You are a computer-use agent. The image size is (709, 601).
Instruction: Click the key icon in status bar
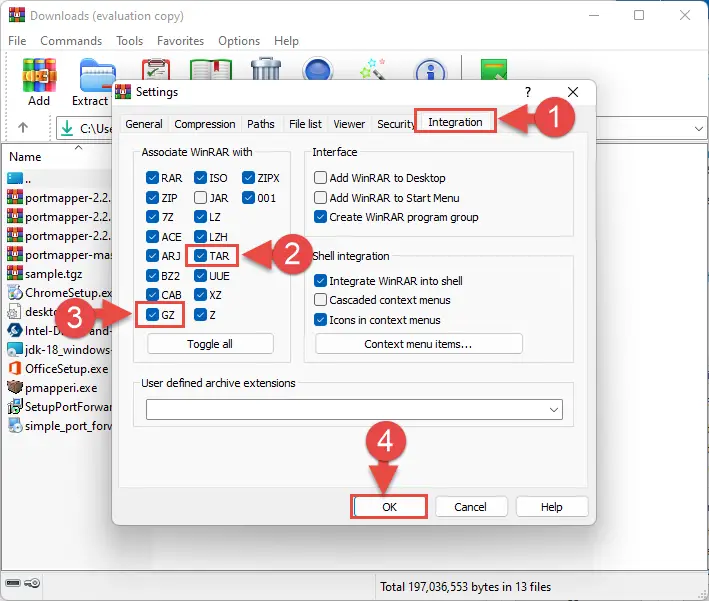(32, 582)
